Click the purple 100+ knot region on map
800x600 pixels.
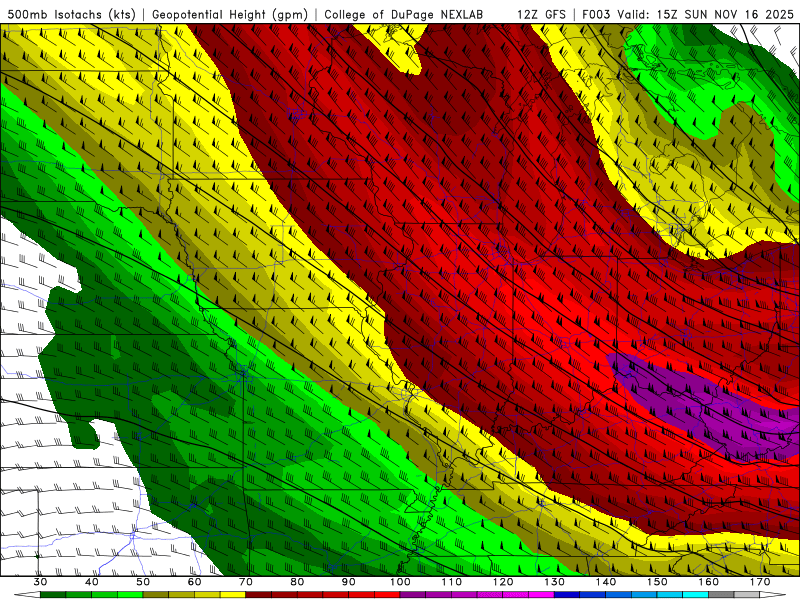[704, 408]
